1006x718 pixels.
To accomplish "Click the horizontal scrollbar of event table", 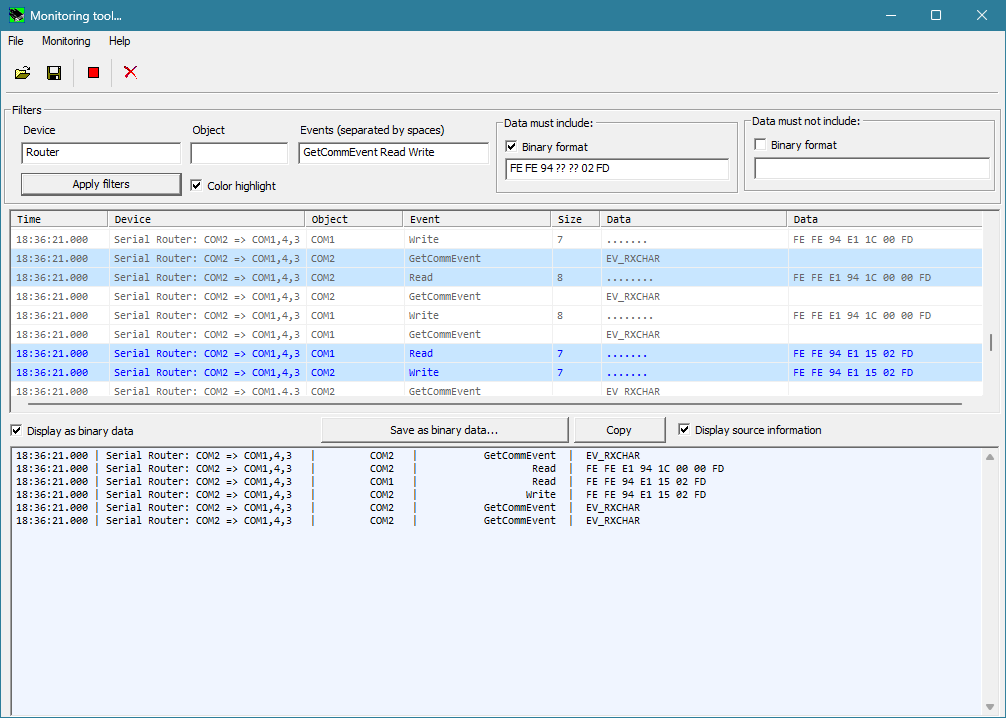I will tap(495, 404).
